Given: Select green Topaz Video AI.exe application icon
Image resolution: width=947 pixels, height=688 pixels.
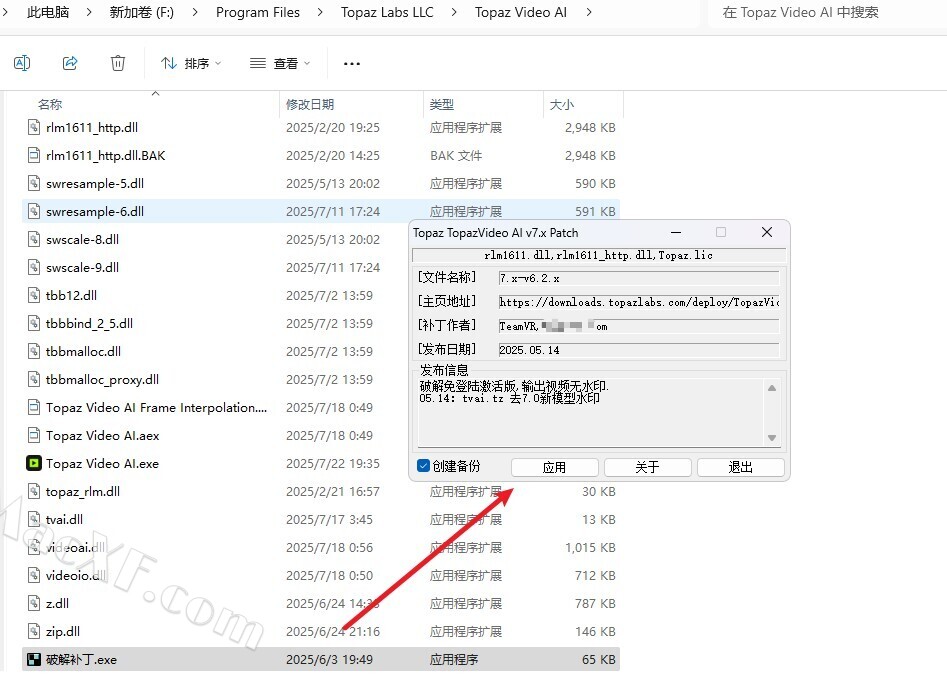Looking at the screenshot, I should point(34,463).
